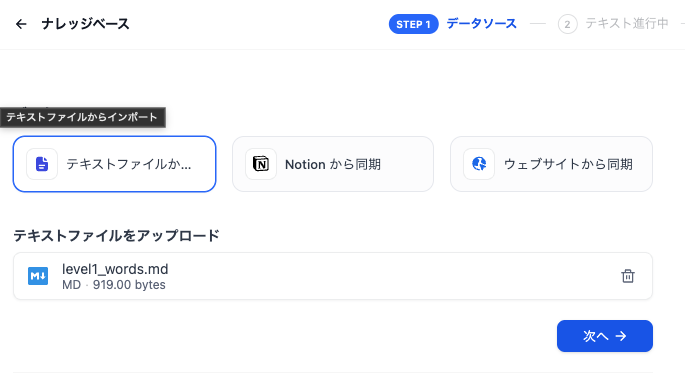Click the Markdown file type icon
685x375 pixels.
pos(38,276)
